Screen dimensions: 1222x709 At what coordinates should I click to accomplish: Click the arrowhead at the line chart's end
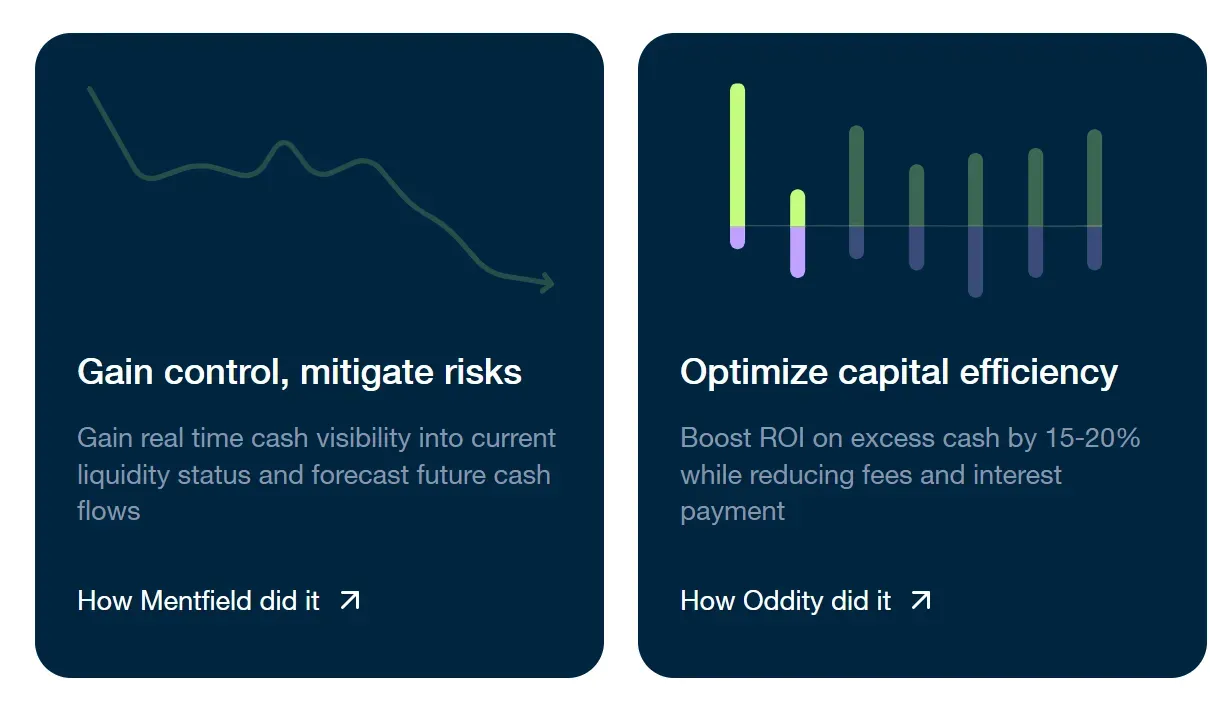pos(545,283)
